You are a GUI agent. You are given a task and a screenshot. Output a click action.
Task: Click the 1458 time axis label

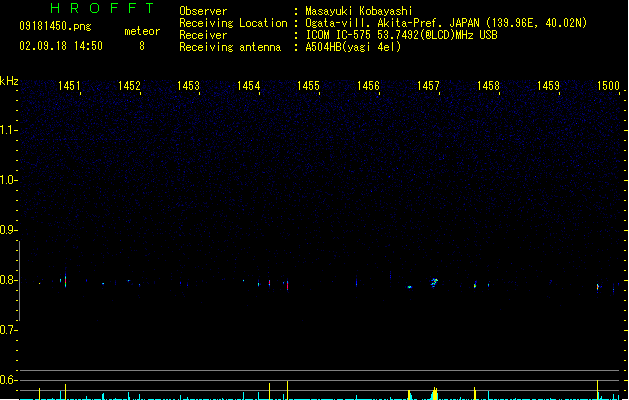pyautogui.click(x=488, y=86)
